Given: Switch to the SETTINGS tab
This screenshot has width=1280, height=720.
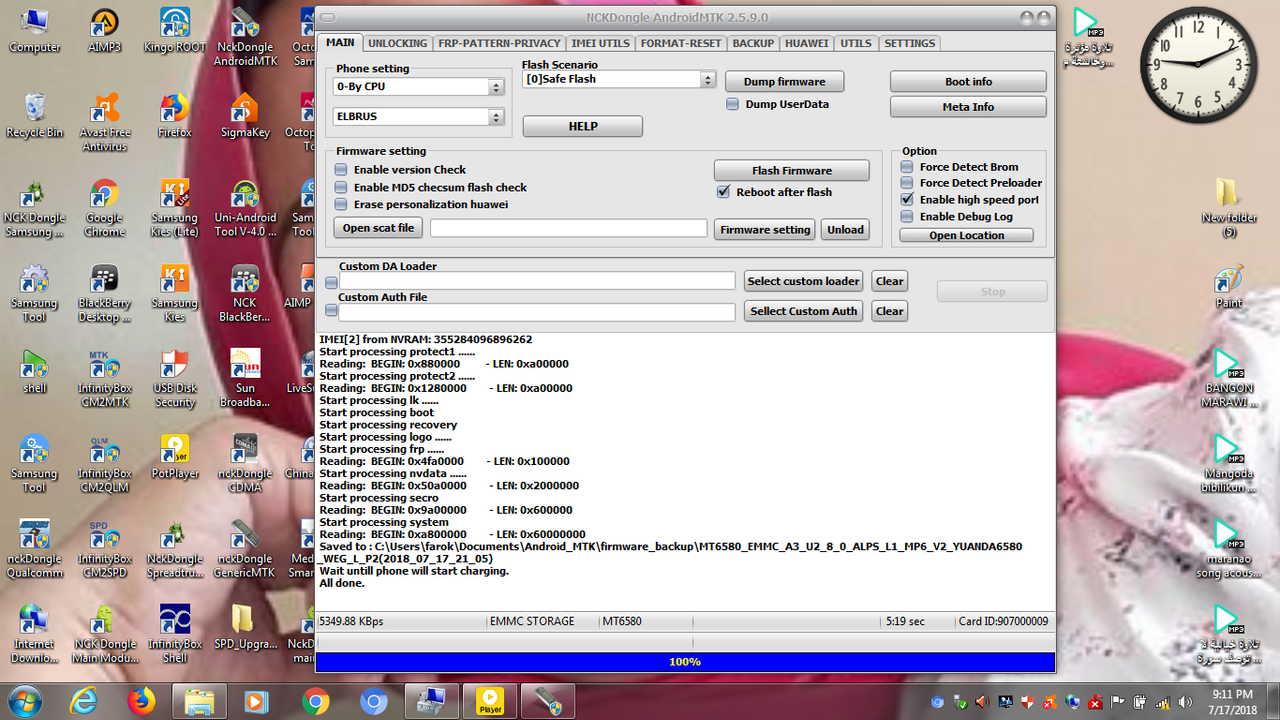Looking at the screenshot, I should click(x=910, y=44).
